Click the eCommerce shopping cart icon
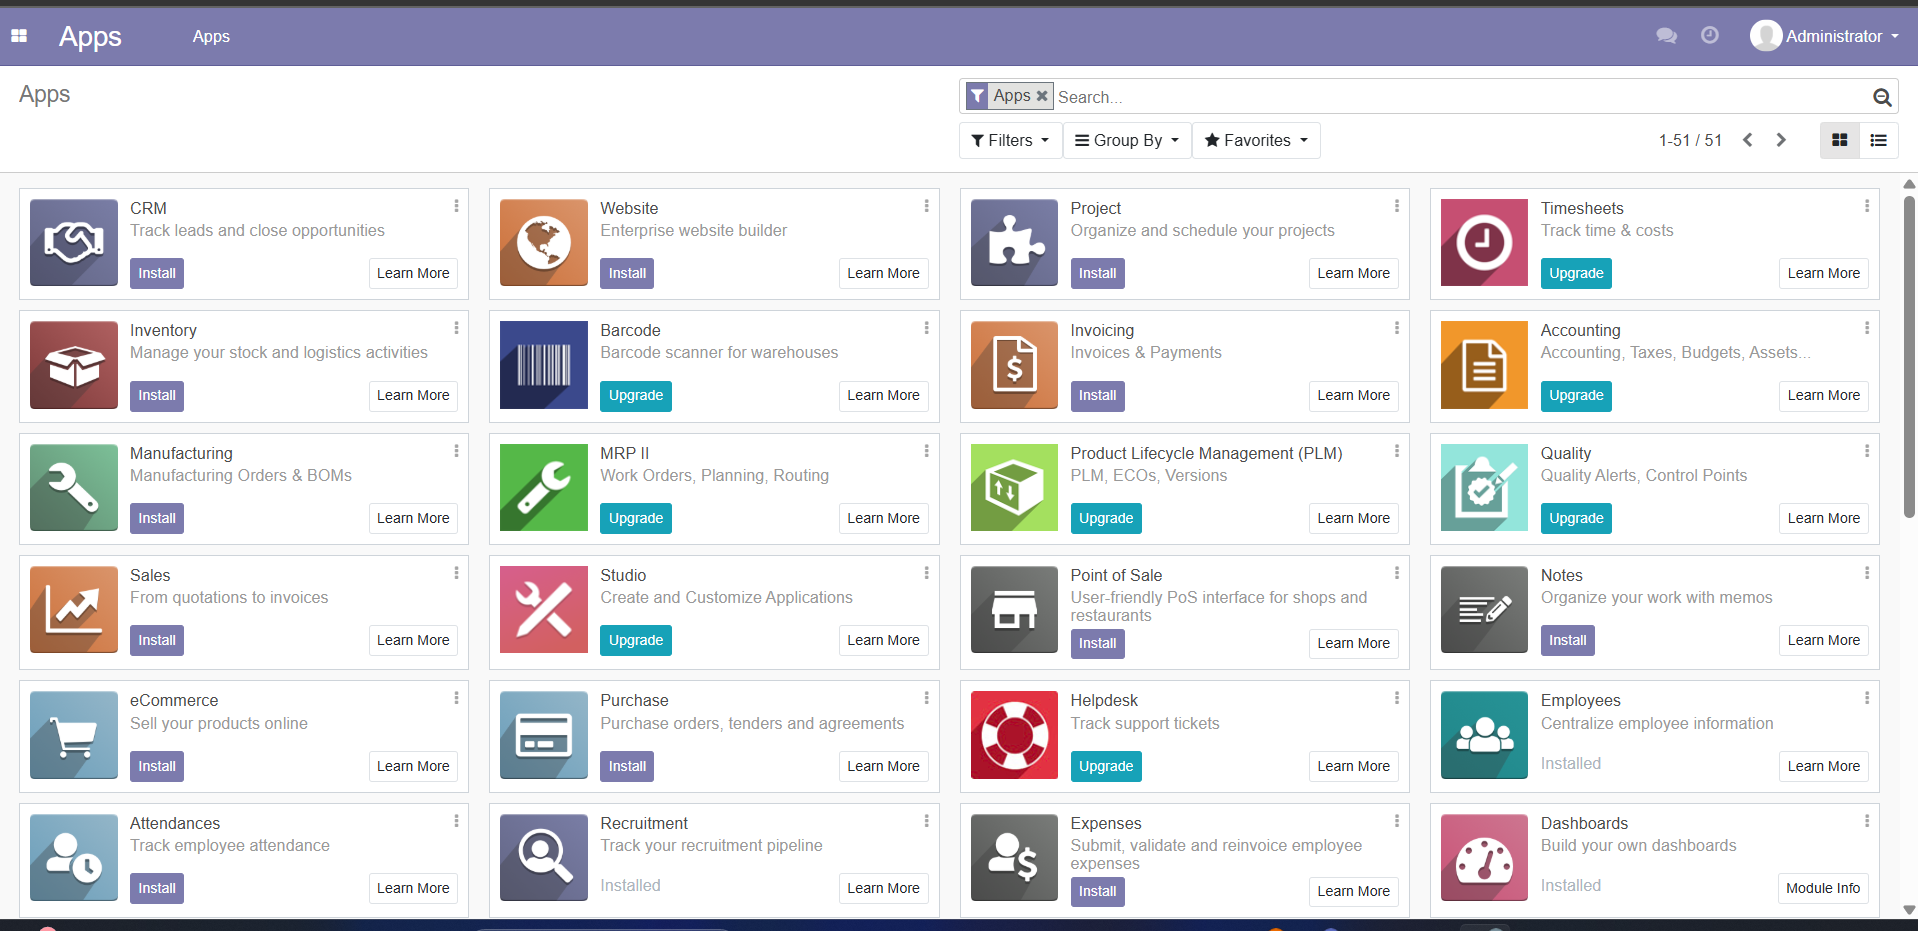This screenshot has height=931, width=1918. [74, 735]
